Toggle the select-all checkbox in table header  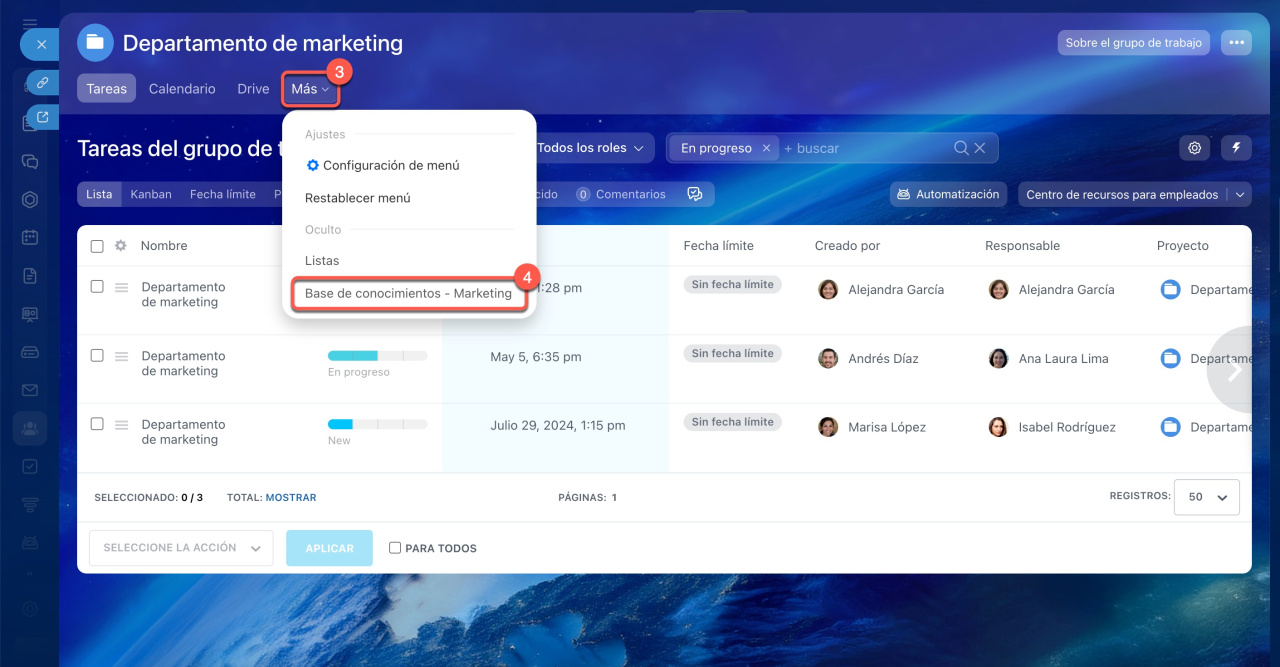(97, 246)
